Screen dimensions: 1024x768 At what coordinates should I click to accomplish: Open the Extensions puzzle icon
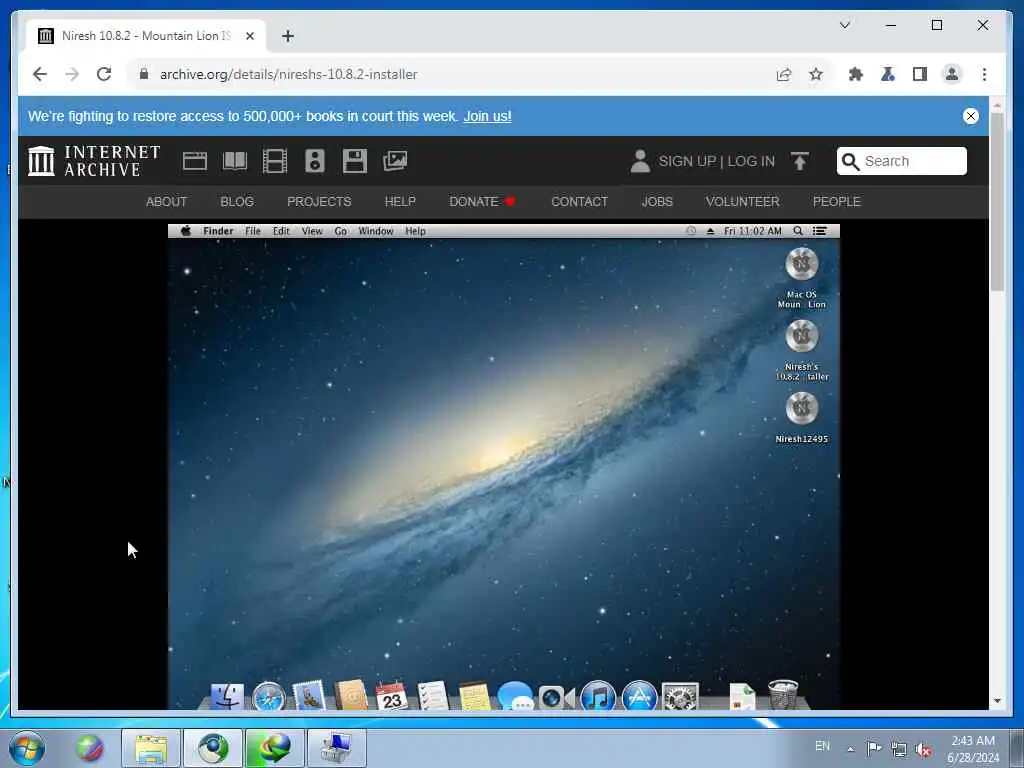click(x=856, y=74)
